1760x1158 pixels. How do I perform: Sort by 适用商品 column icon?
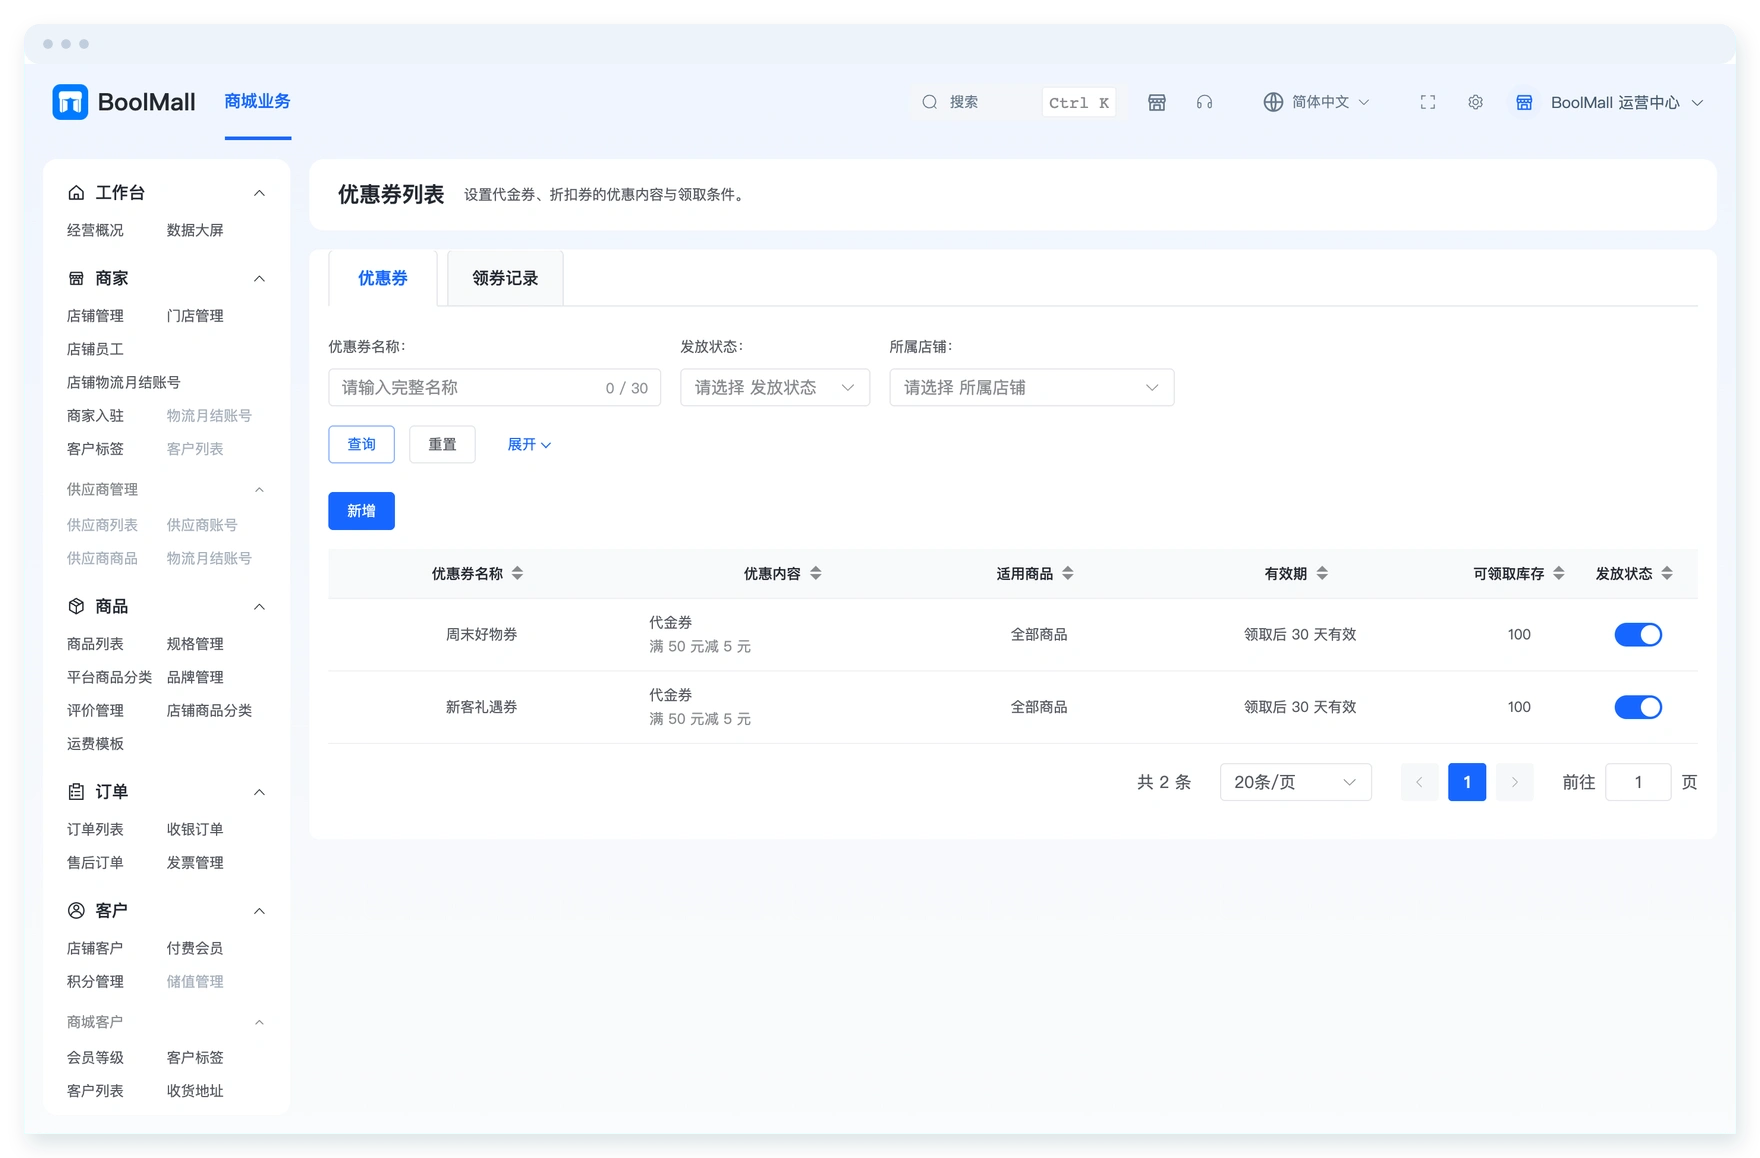1067,573
